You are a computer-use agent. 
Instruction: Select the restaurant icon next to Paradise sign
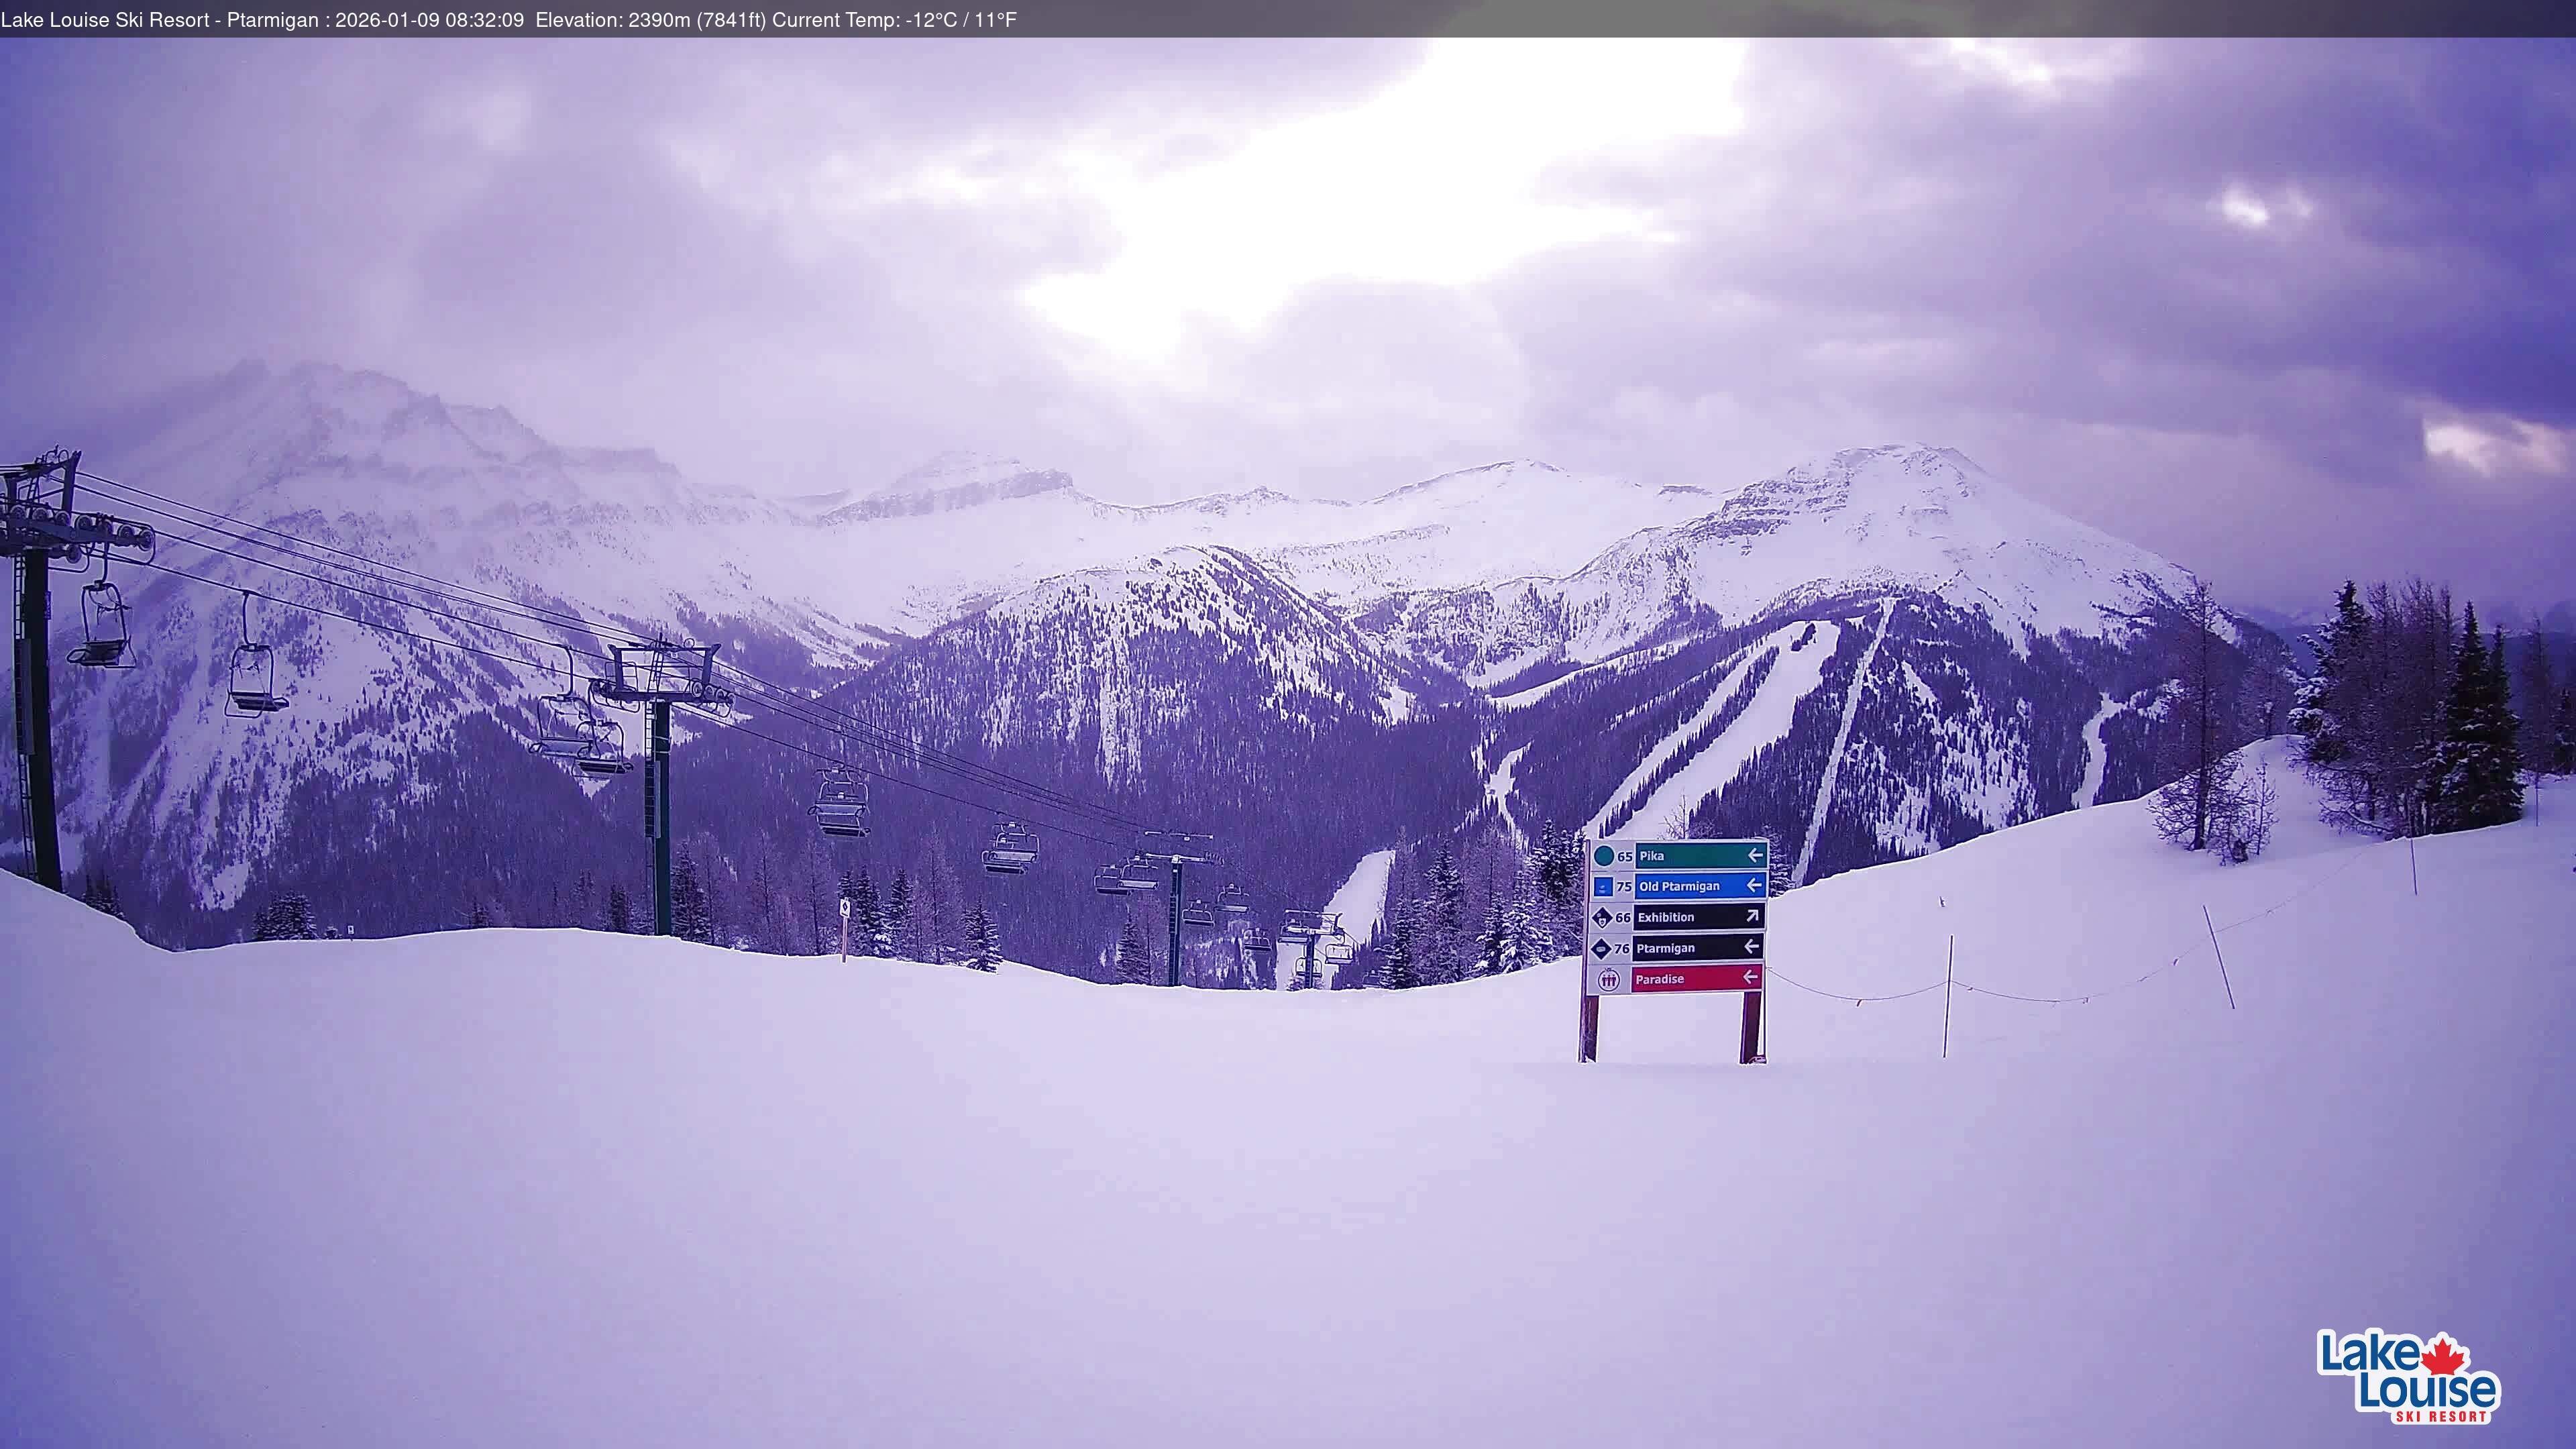pos(1610,981)
